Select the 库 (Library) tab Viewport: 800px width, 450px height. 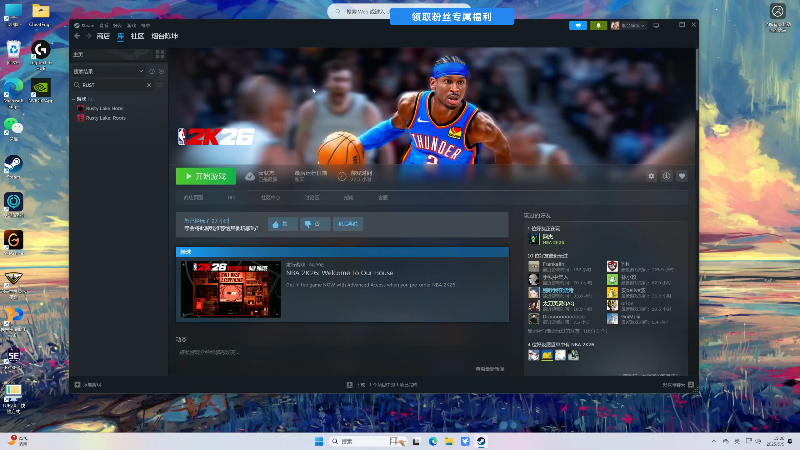pyautogui.click(x=120, y=36)
